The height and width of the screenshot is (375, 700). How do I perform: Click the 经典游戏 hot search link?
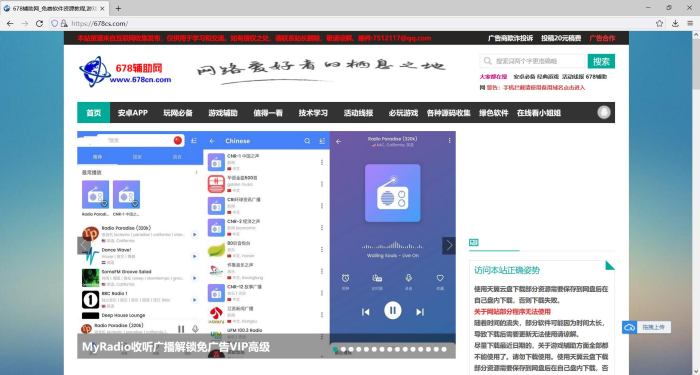click(x=548, y=77)
